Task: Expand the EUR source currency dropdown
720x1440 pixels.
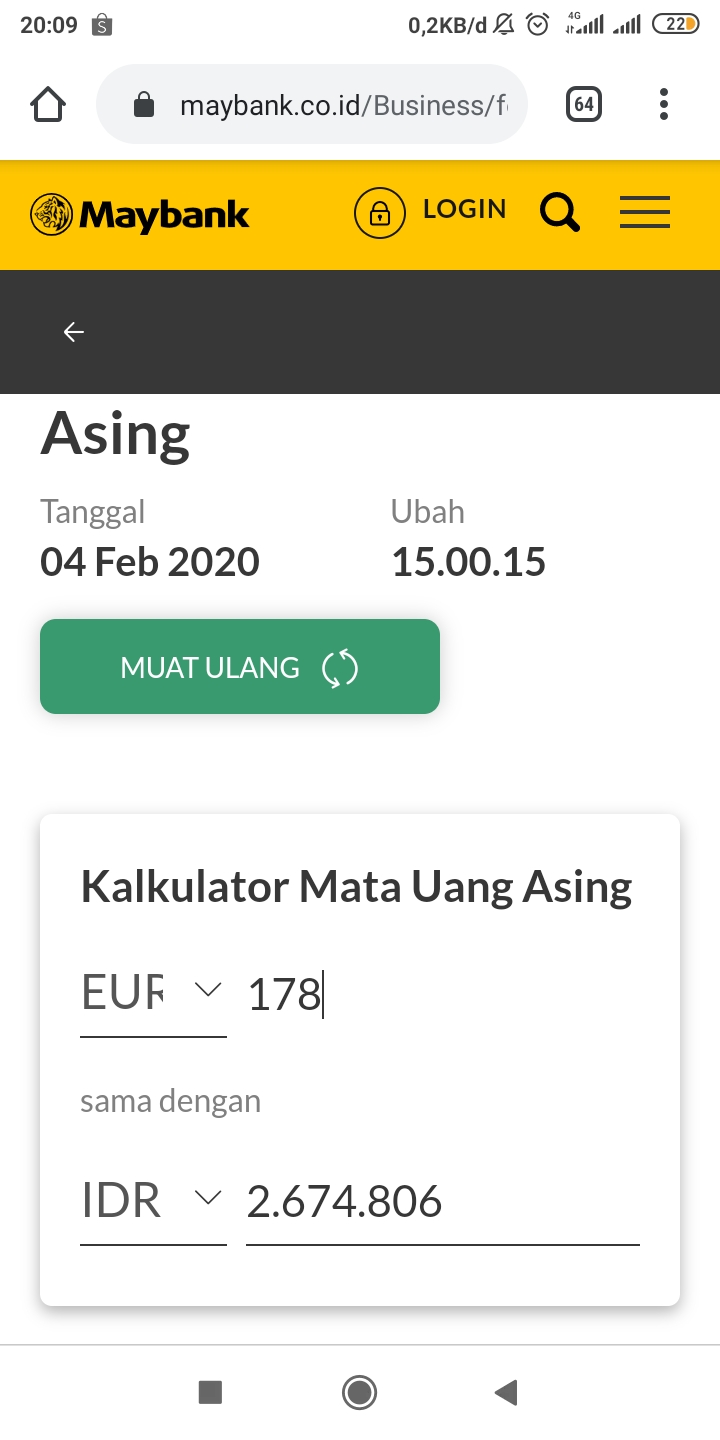Action: [153, 994]
